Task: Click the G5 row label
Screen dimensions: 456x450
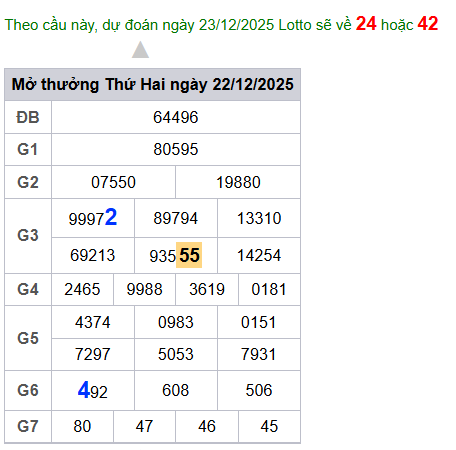Action: pos(28,338)
